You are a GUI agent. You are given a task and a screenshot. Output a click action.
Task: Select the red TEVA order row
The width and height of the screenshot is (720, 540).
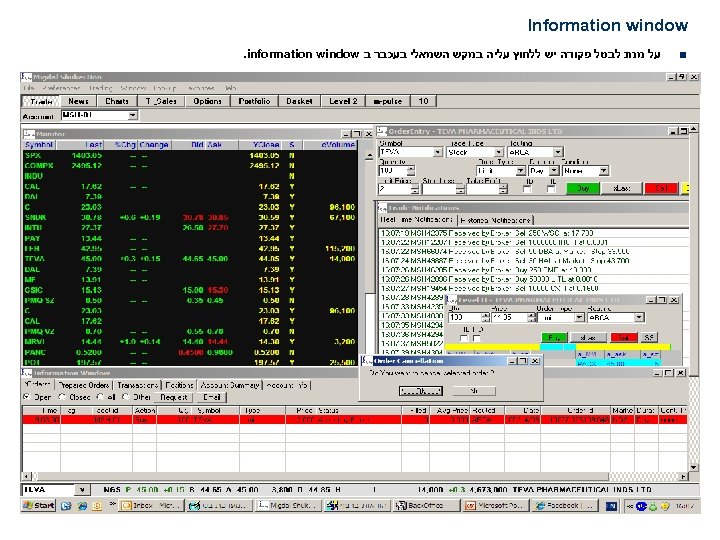point(354,420)
